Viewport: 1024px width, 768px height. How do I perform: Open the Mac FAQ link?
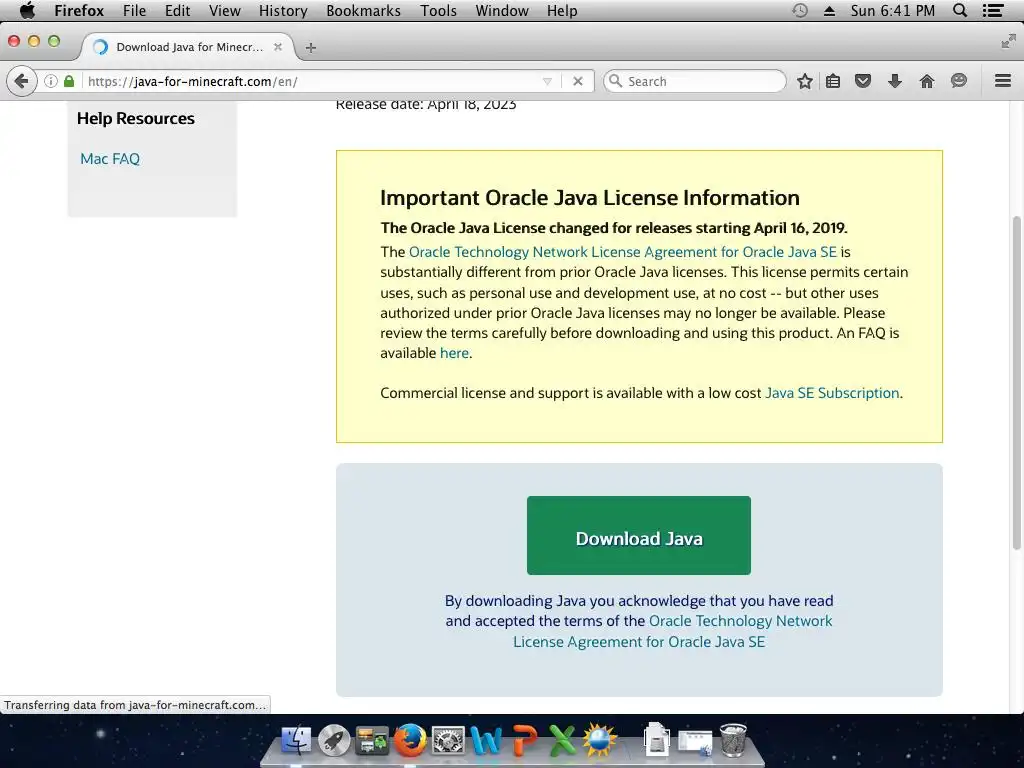pyautogui.click(x=110, y=159)
